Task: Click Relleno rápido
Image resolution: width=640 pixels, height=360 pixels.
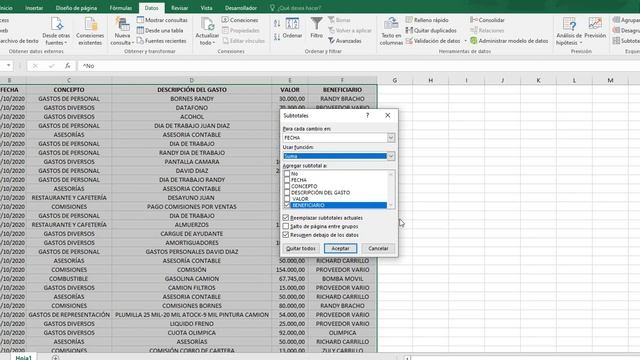Action: coord(427,20)
